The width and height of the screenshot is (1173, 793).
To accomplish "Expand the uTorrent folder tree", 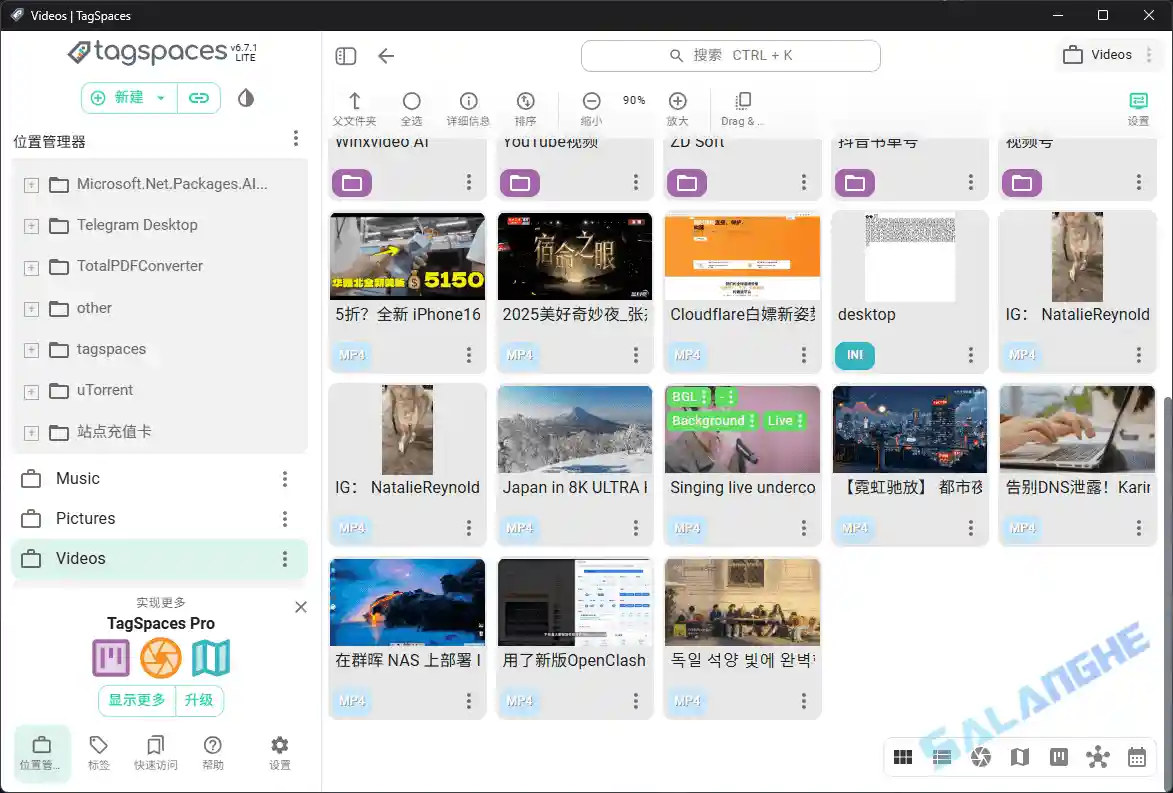I will click(30, 390).
